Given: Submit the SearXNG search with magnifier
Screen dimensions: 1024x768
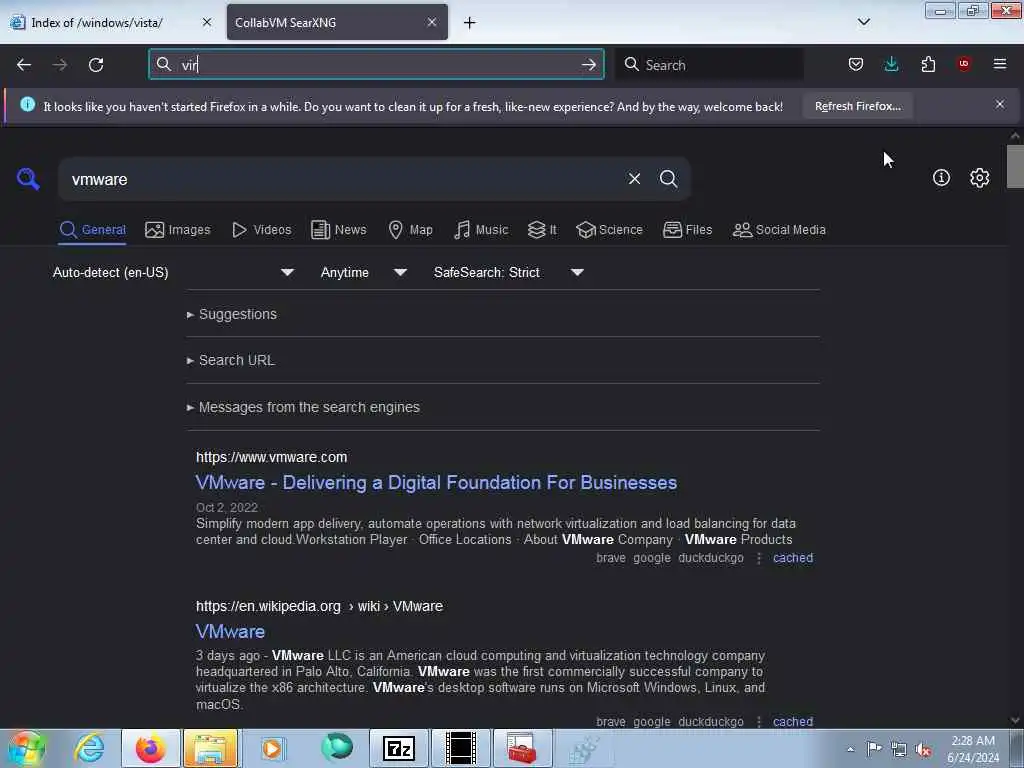Looking at the screenshot, I should pyautogui.click(x=668, y=178).
